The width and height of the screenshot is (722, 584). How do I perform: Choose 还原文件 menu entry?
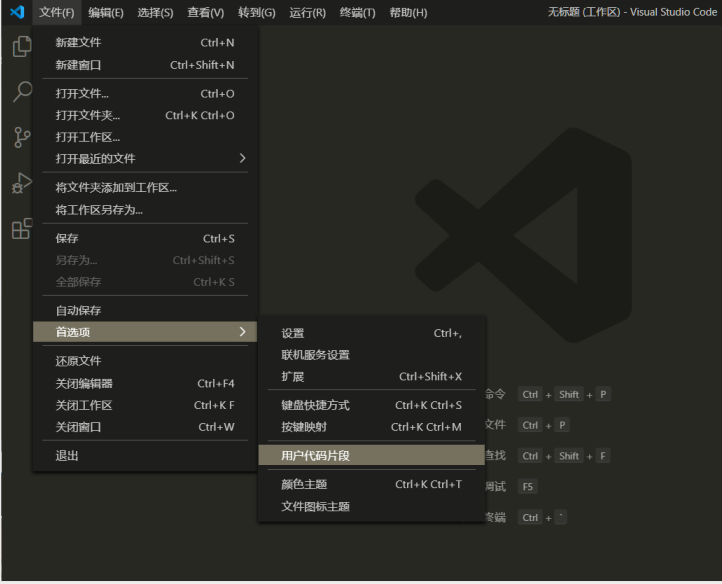(145, 361)
